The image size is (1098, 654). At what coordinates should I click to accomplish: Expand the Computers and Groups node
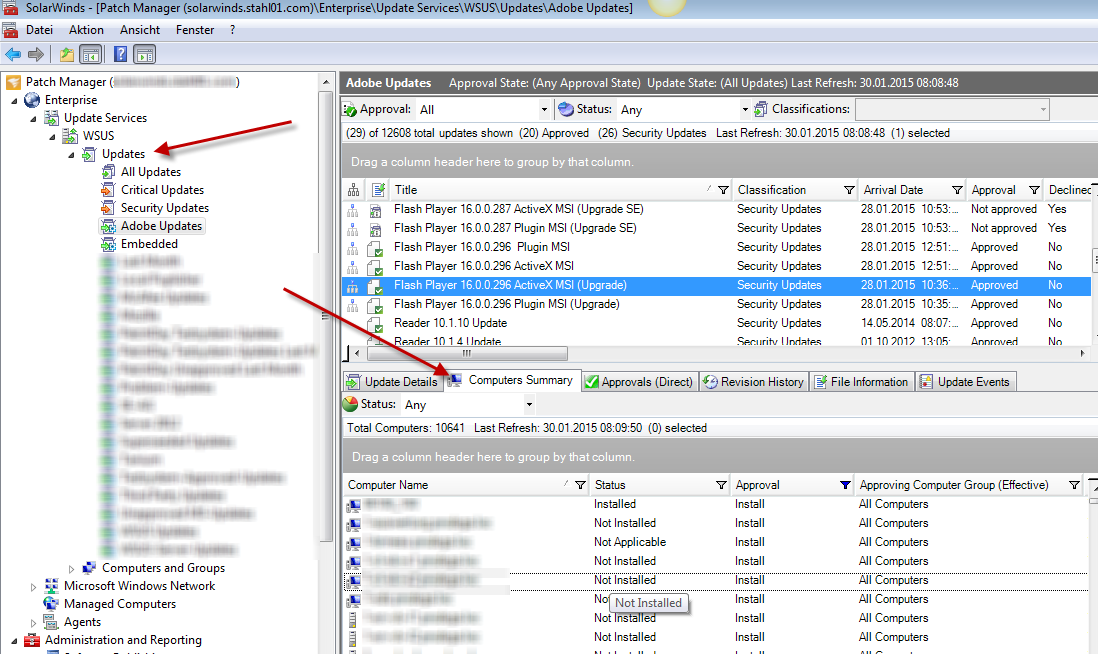(x=71, y=569)
